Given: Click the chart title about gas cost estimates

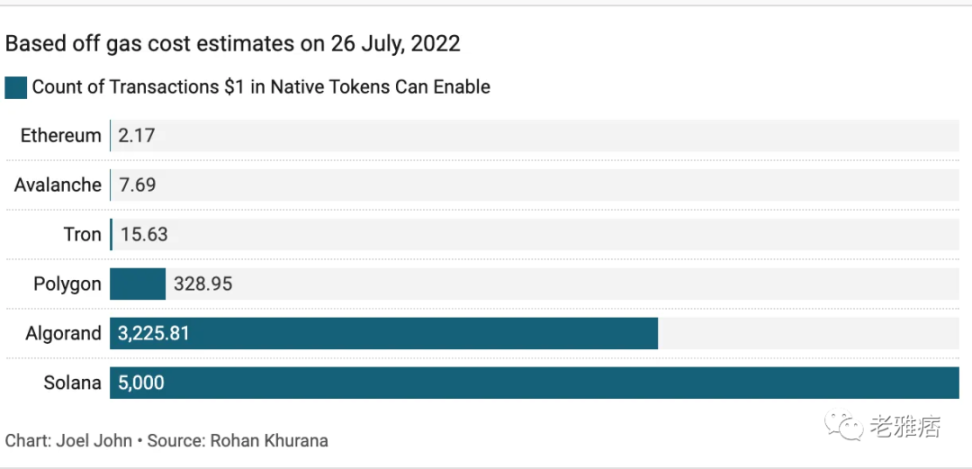Looking at the screenshot, I should [x=233, y=44].
